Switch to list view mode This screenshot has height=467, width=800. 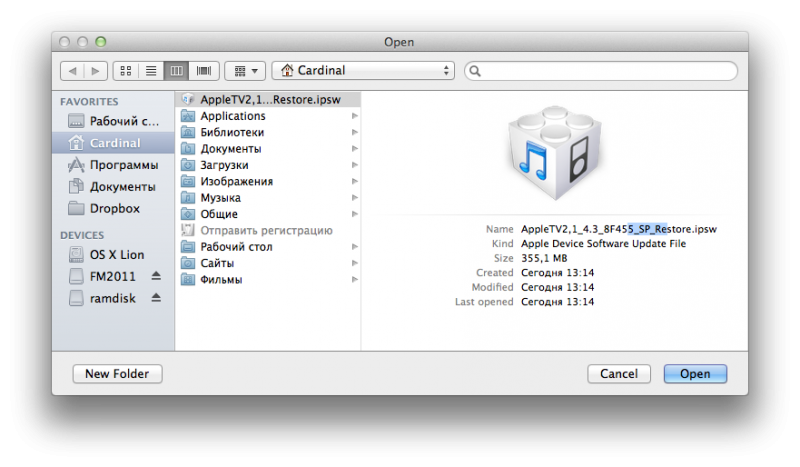click(152, 71)
